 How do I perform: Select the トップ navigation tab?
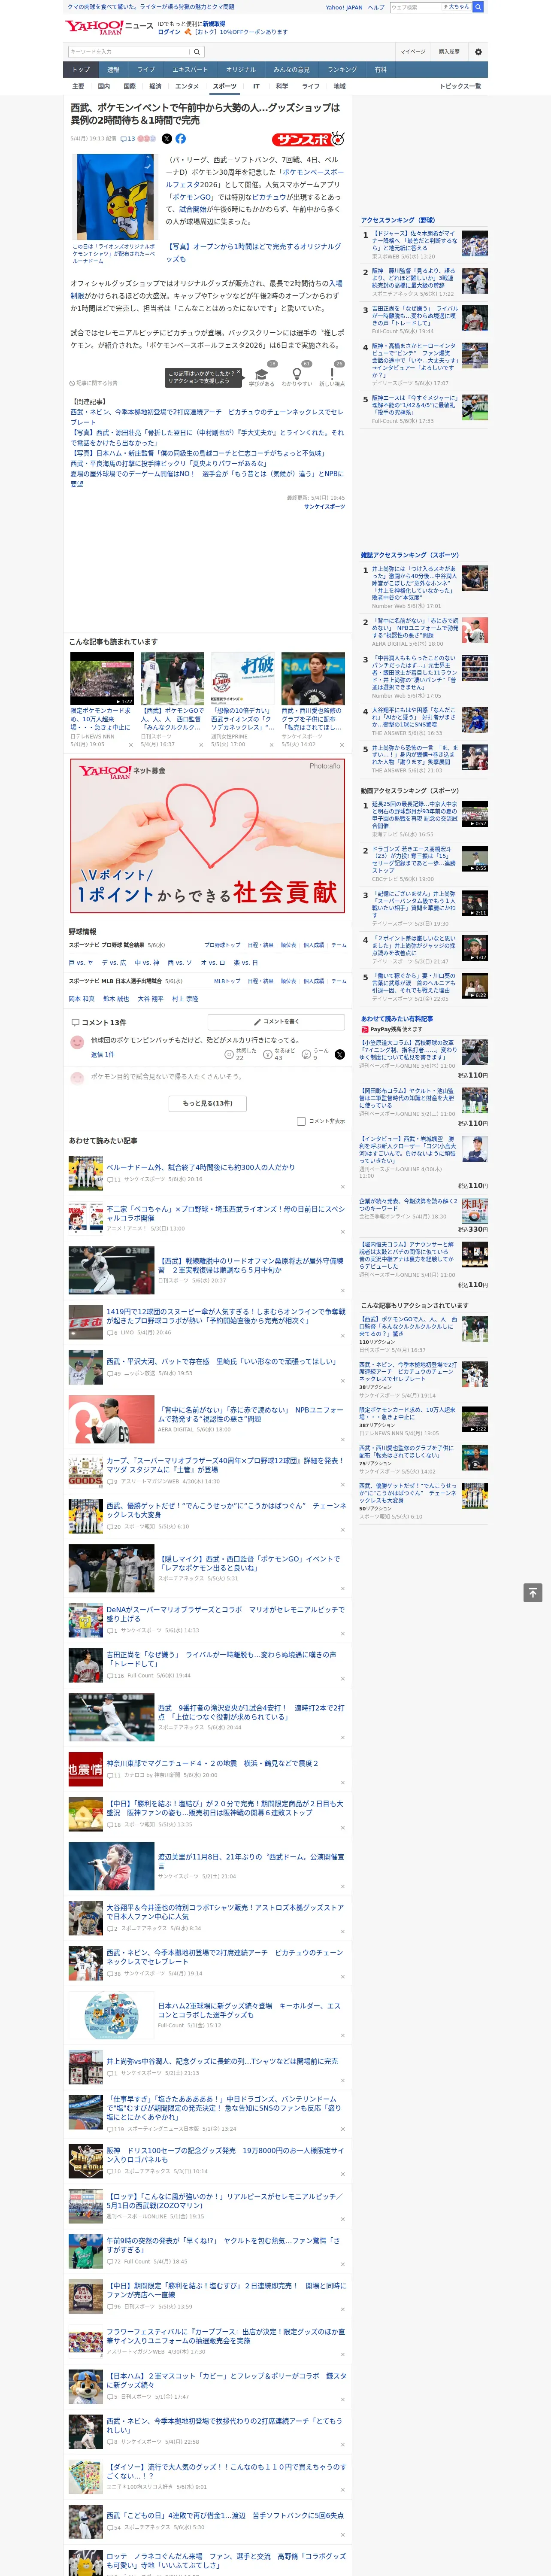pos(81,70)
